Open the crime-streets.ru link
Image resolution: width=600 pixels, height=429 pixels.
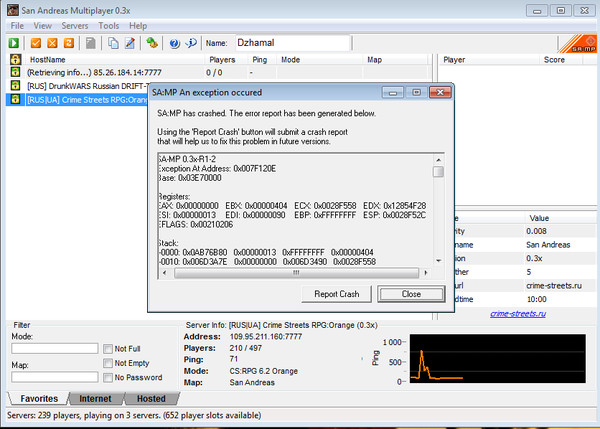coord(518,314)
